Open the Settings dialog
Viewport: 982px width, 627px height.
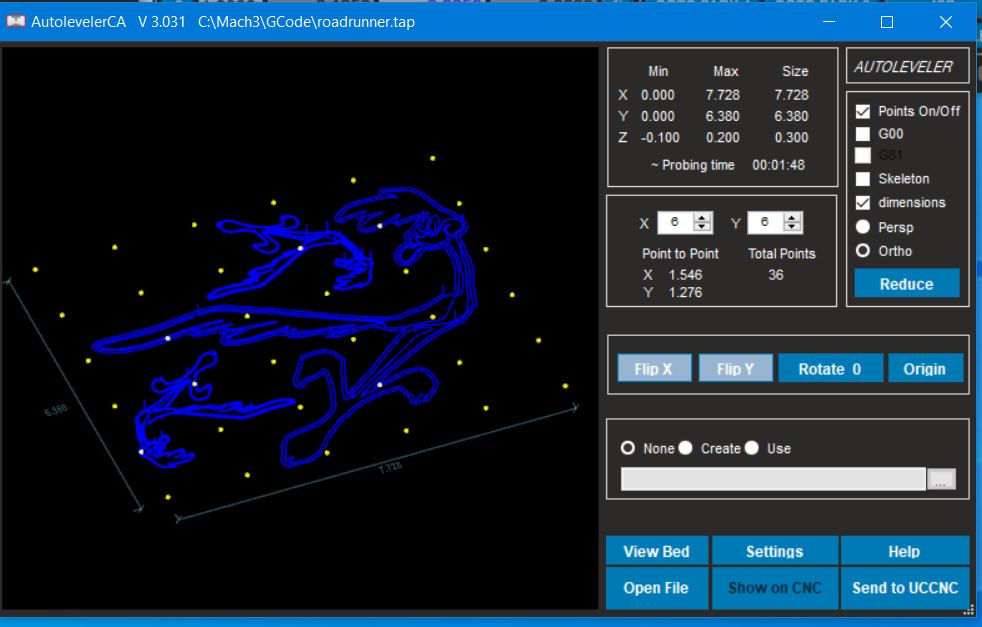pos(775,551)
